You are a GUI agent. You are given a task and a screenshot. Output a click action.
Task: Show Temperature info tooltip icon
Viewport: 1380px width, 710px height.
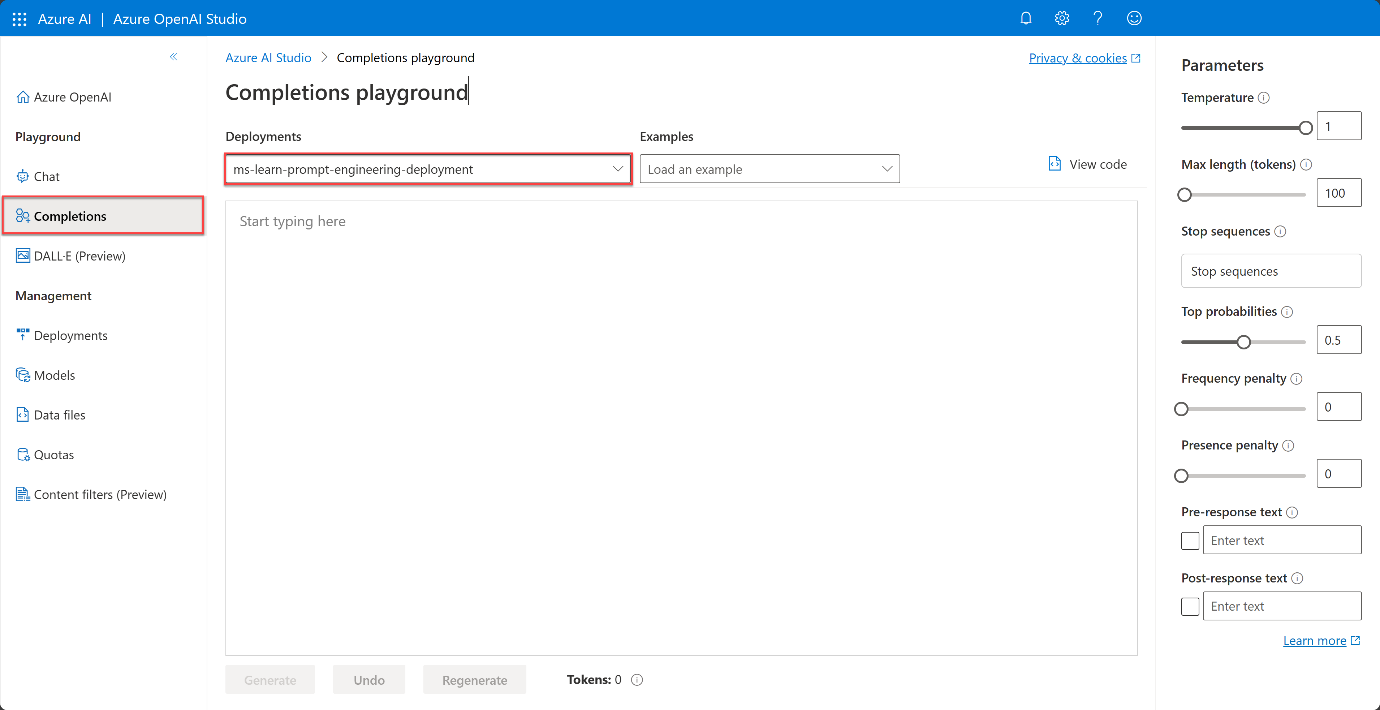pos(1264,98)
